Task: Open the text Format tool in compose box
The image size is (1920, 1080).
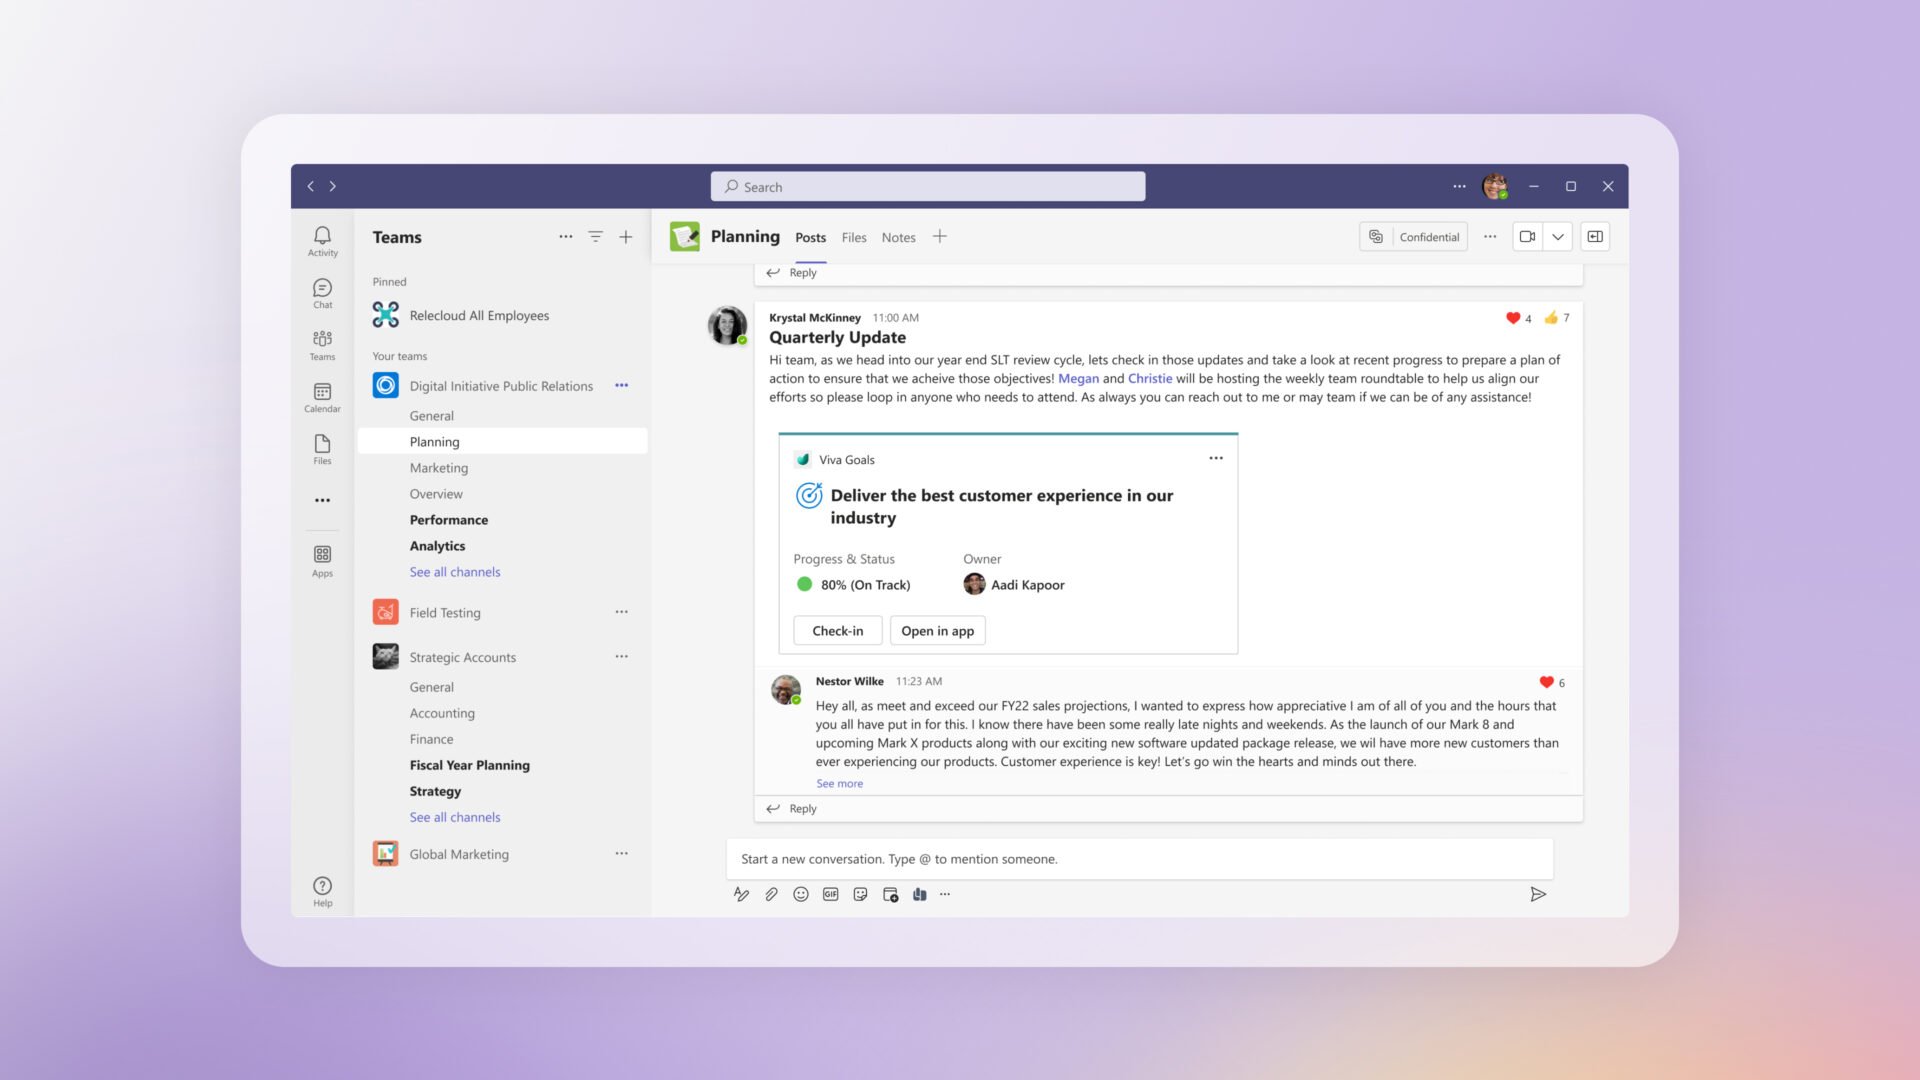Action: (x=741, y=894)
